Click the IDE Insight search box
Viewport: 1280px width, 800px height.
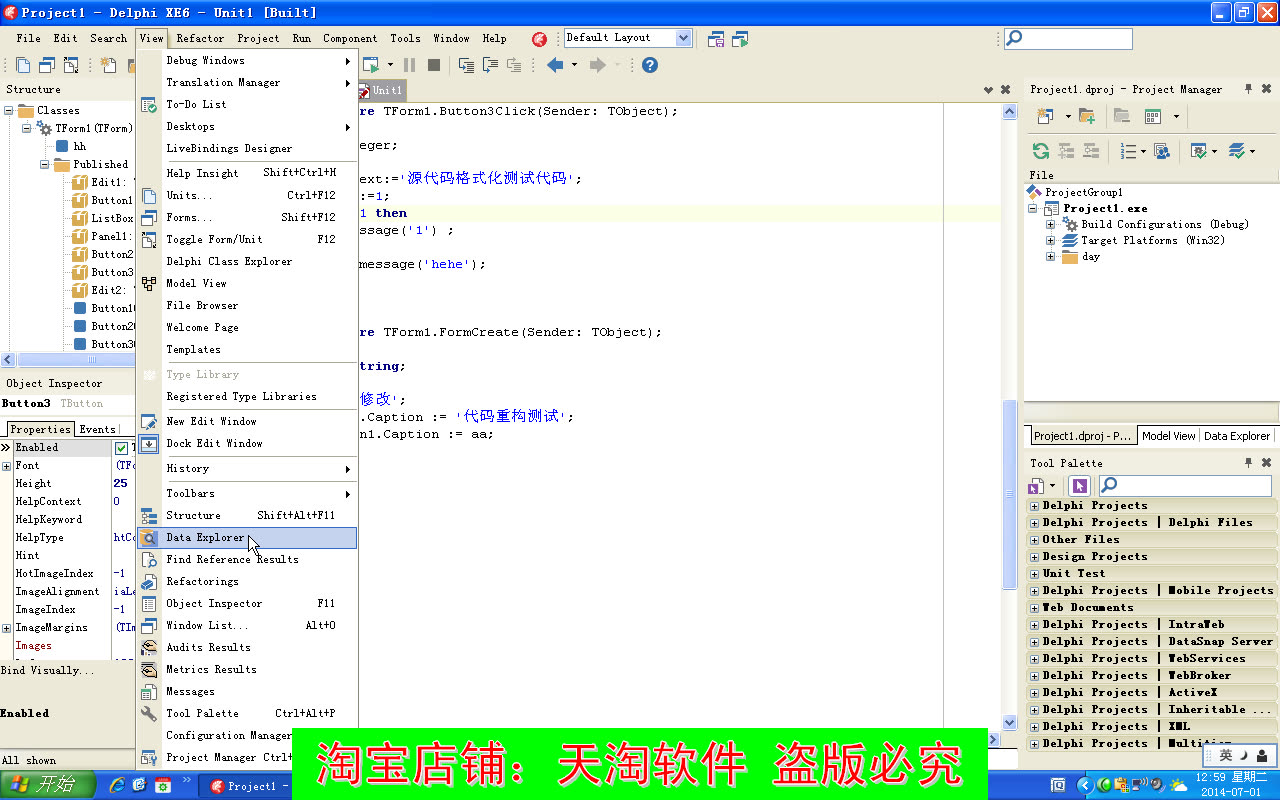coord(1068,39)
